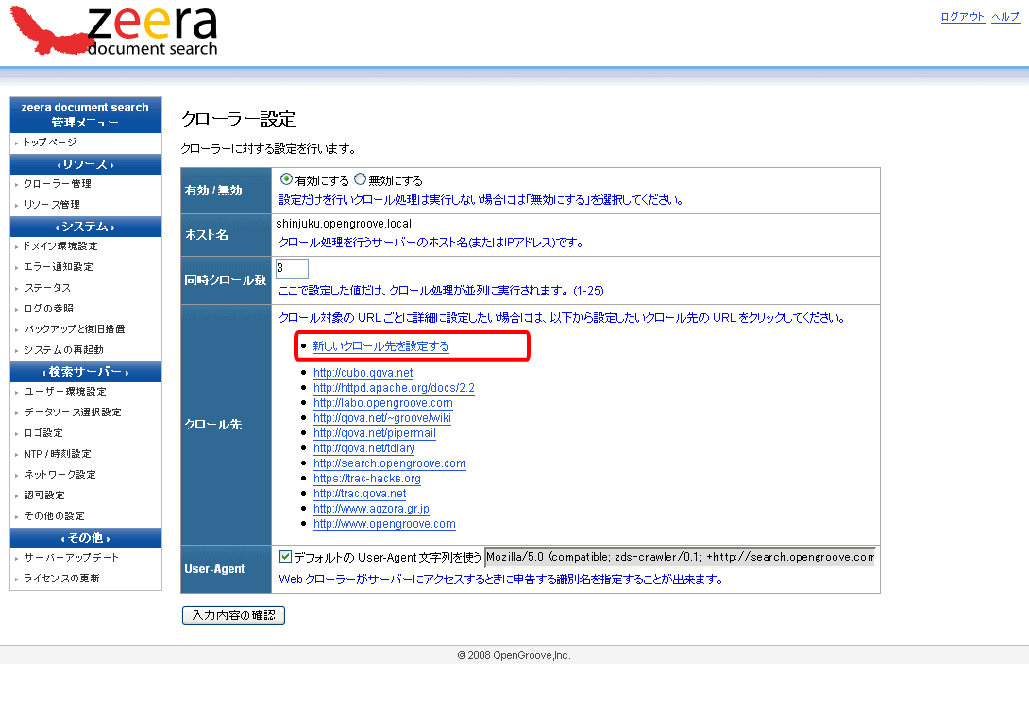
Task: Open 新しいクロール先を設定する link
Action: (381, 346)
